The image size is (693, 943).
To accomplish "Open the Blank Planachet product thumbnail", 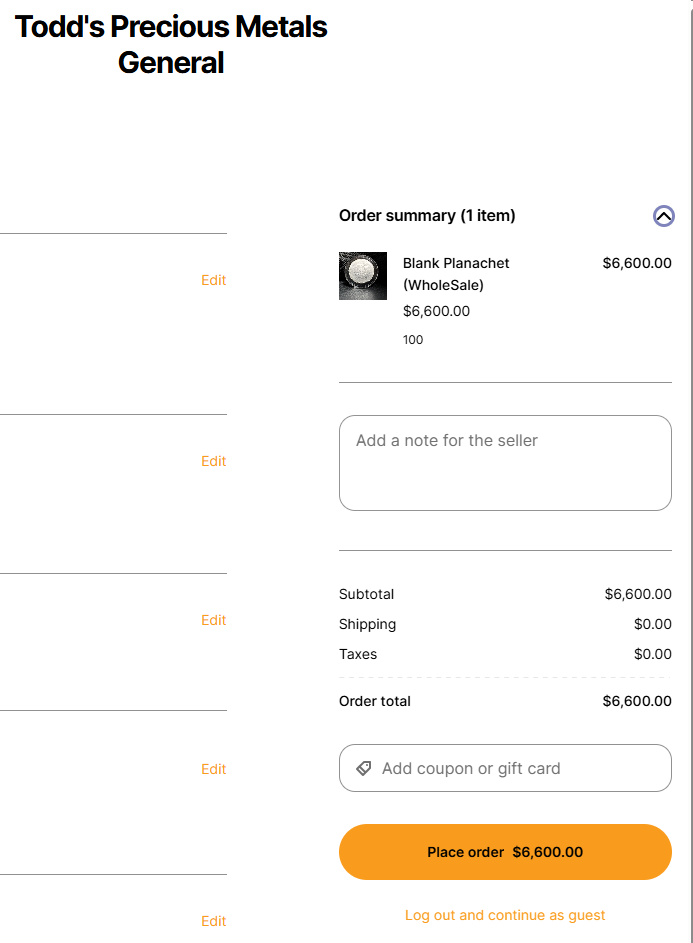I will pyautogui.click(x=363, y=276).
